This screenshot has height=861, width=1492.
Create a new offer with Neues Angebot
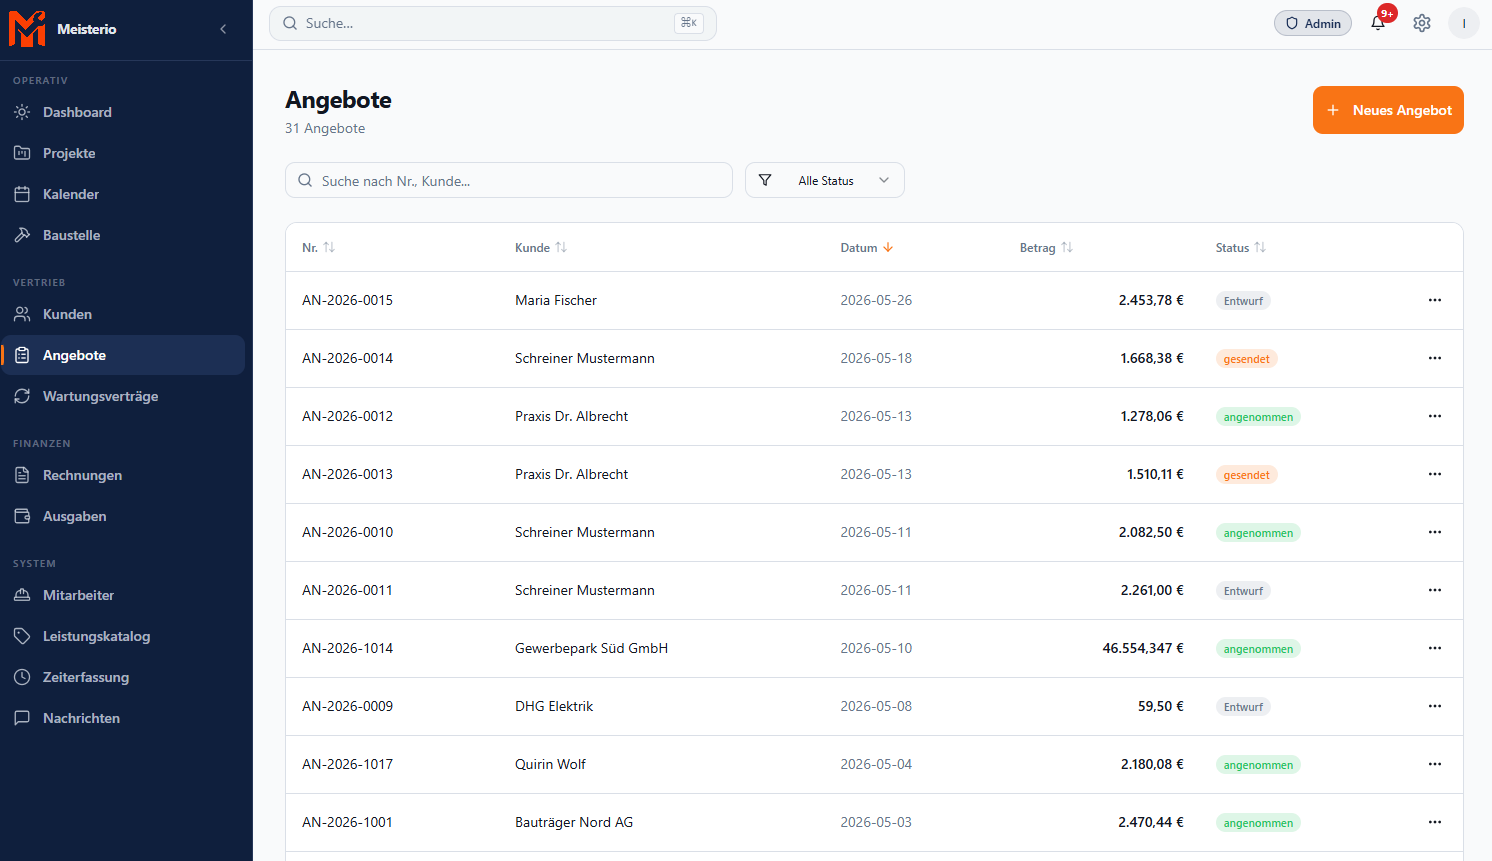(1388, 110)
